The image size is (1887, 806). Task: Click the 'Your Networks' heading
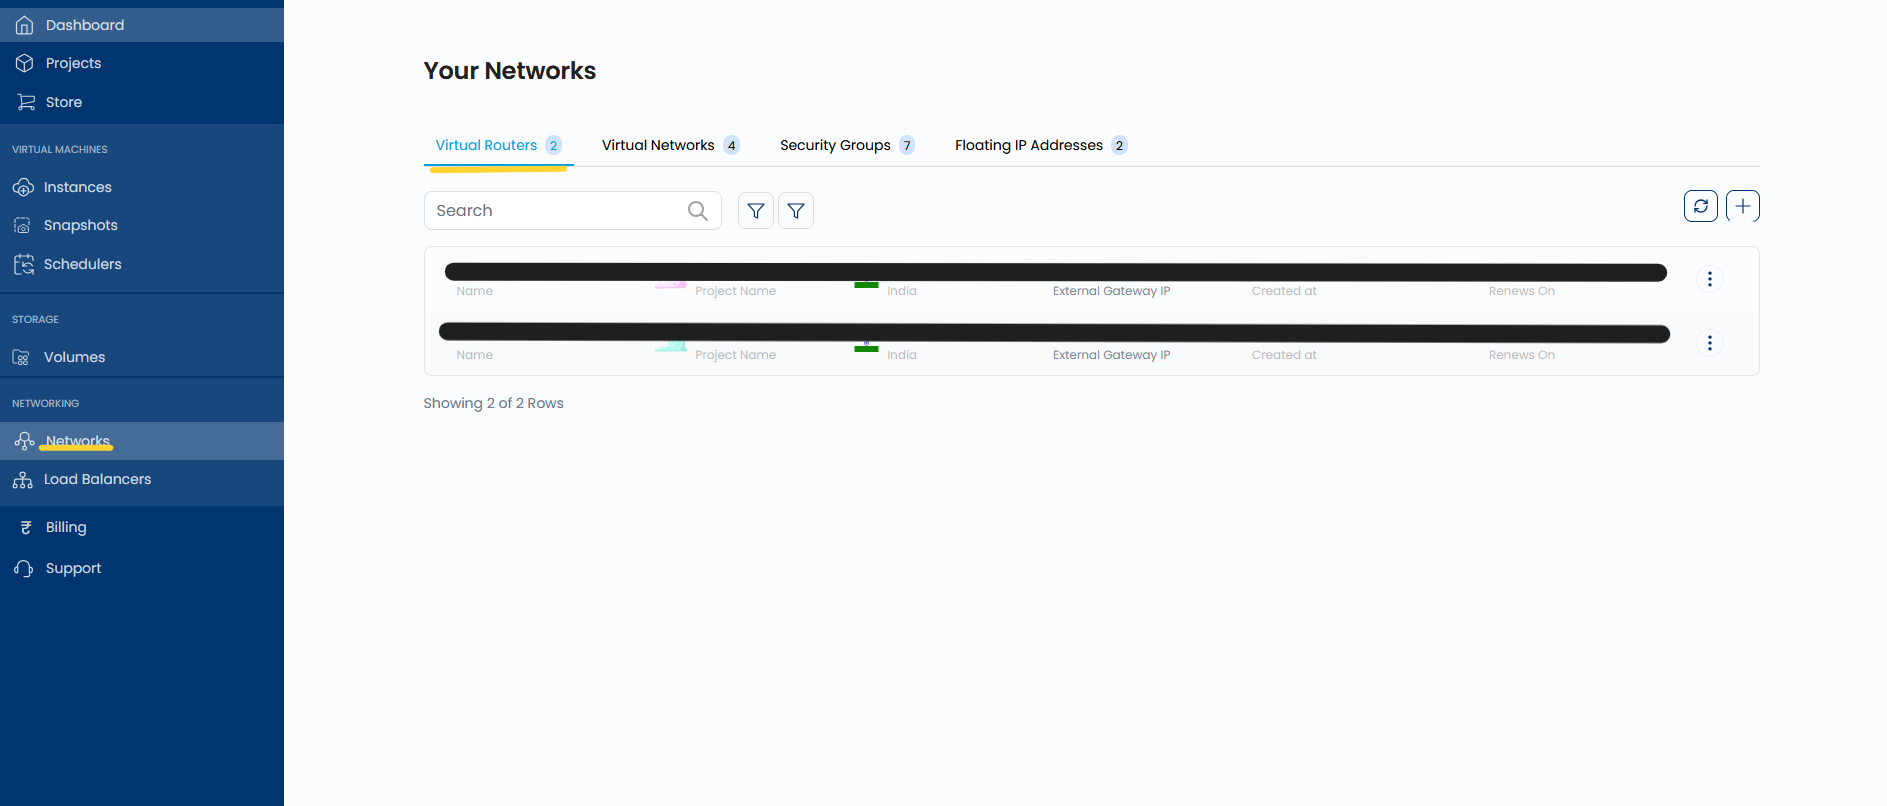pyautogui.click(x=510, y=71)
